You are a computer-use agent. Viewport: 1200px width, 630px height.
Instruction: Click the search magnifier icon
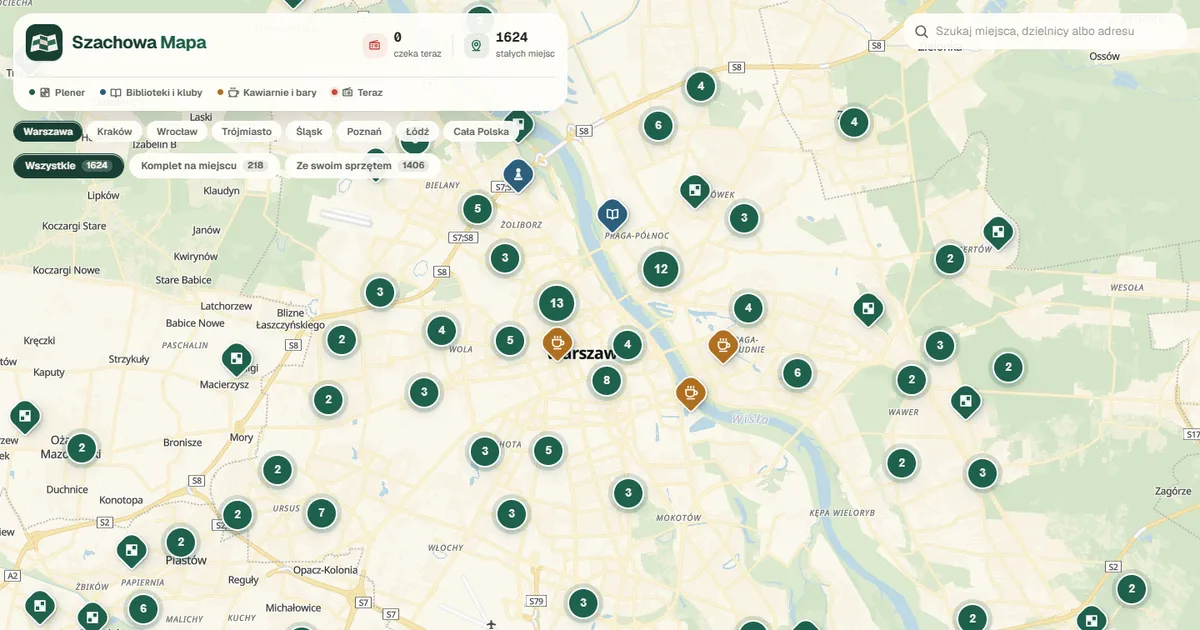920,31
